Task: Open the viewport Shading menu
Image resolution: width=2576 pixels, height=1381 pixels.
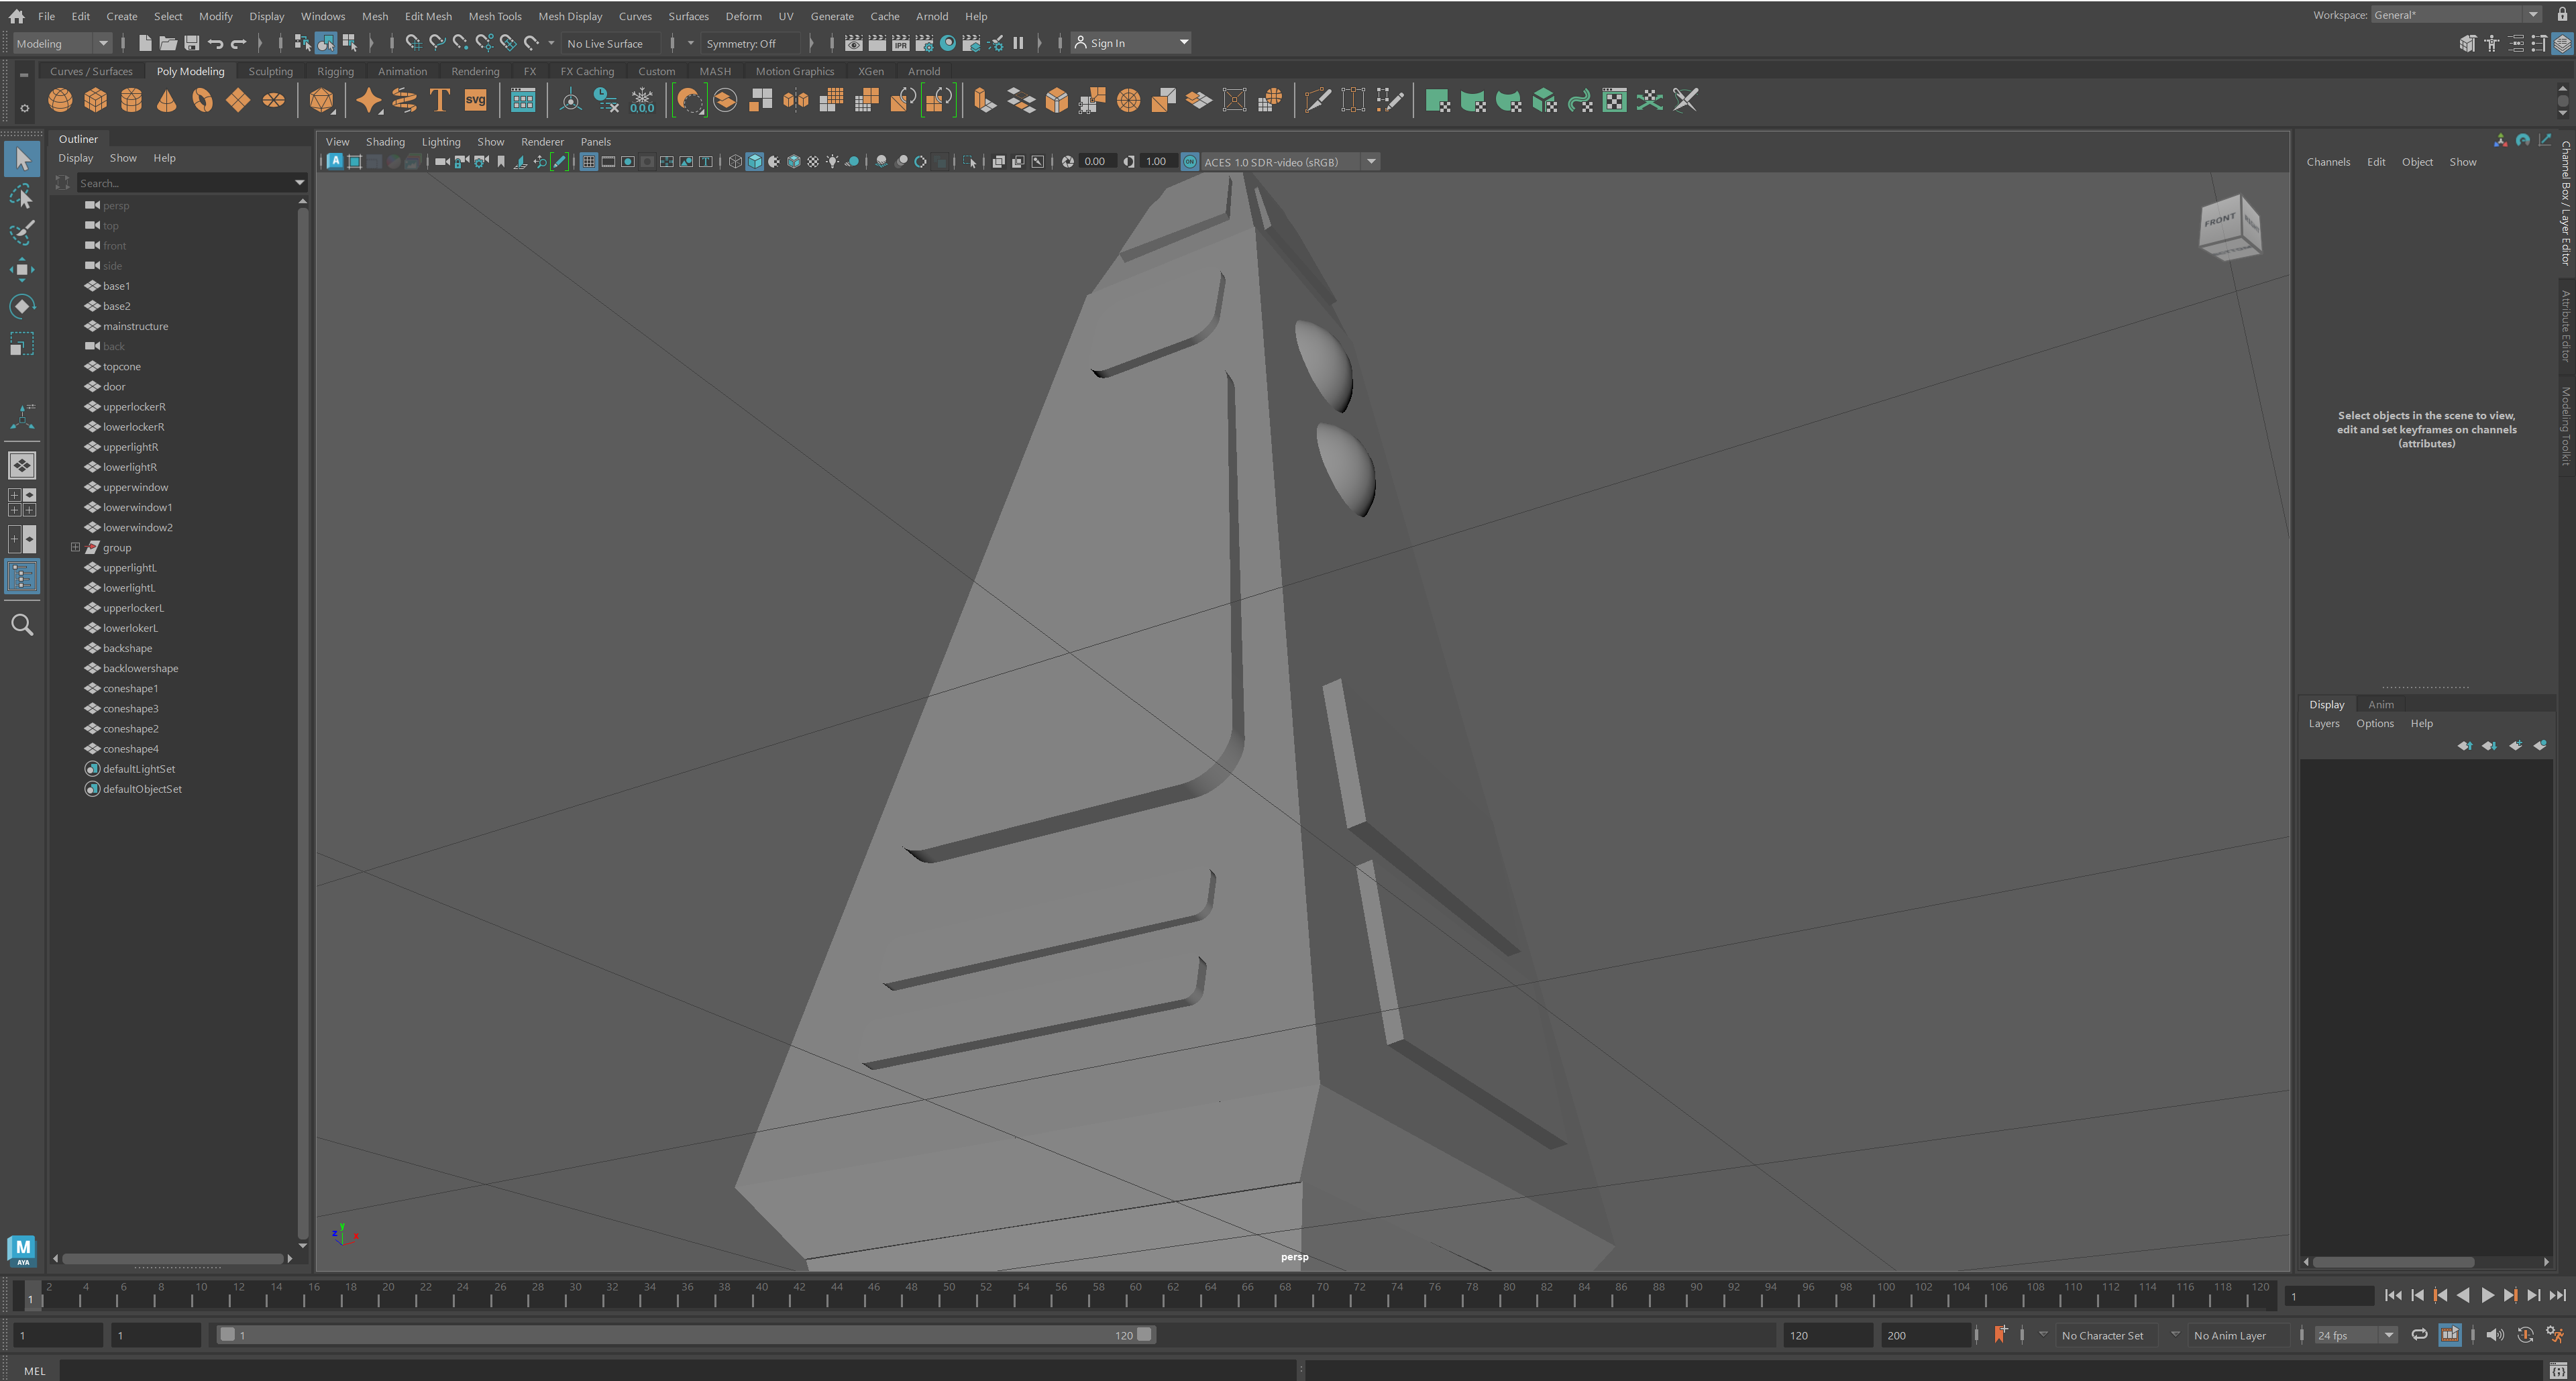Action: pos(385,142)
